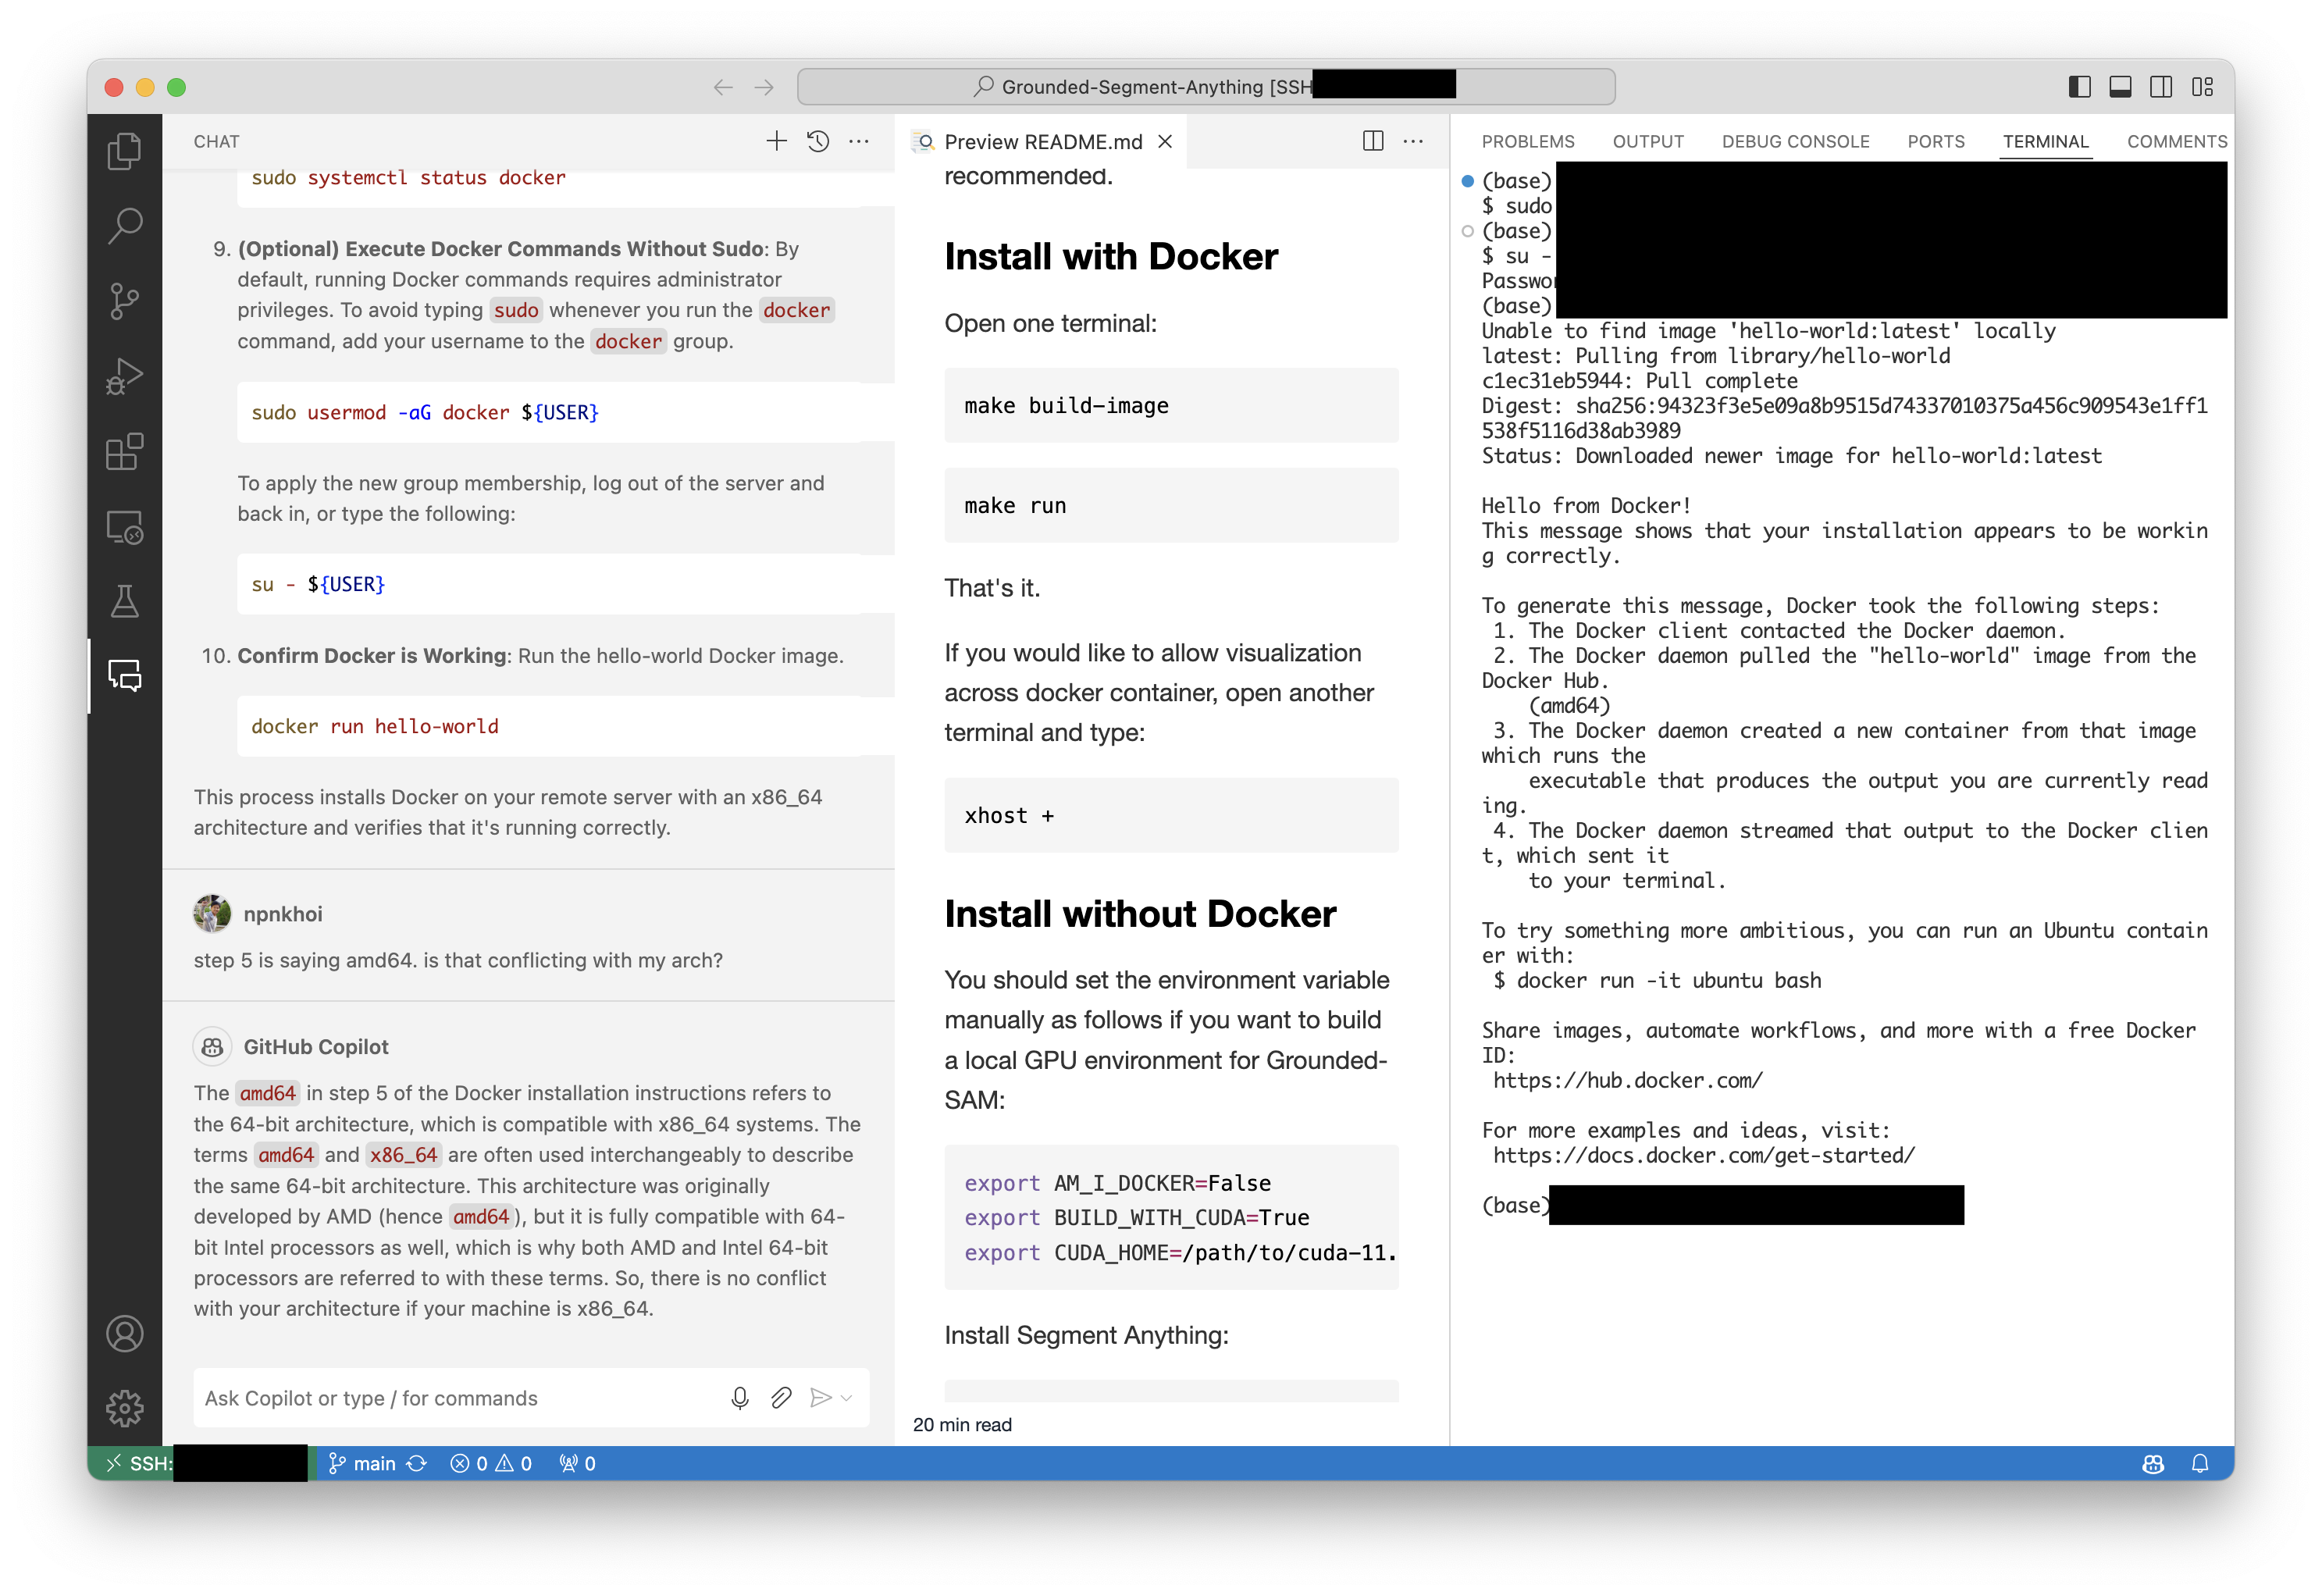Open chat panel more actions menu
The image size is (2322, 1596).
coord(858,141)
